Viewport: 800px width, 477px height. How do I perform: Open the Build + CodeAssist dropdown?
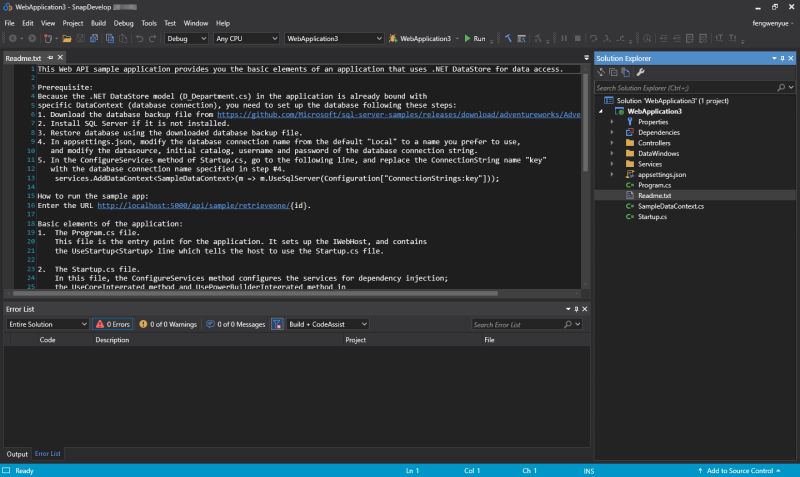(328, 324)
